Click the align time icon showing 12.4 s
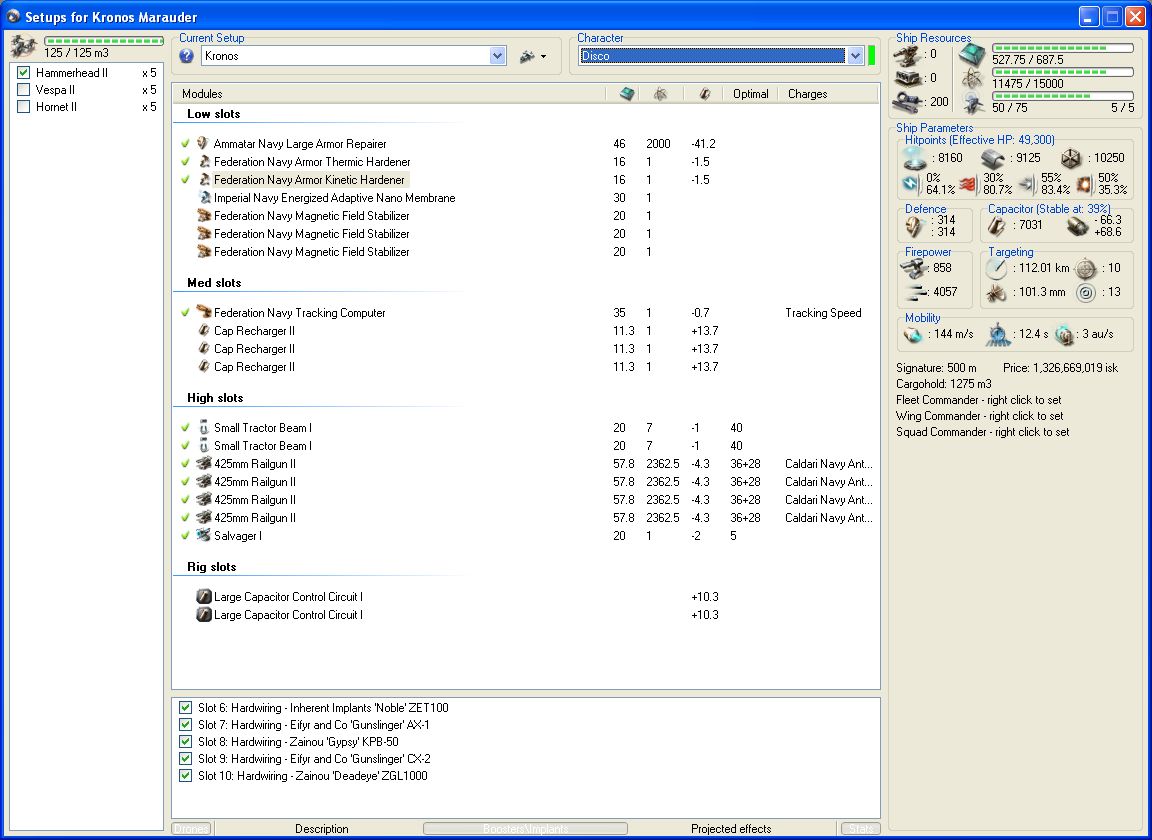 (998, 334)
